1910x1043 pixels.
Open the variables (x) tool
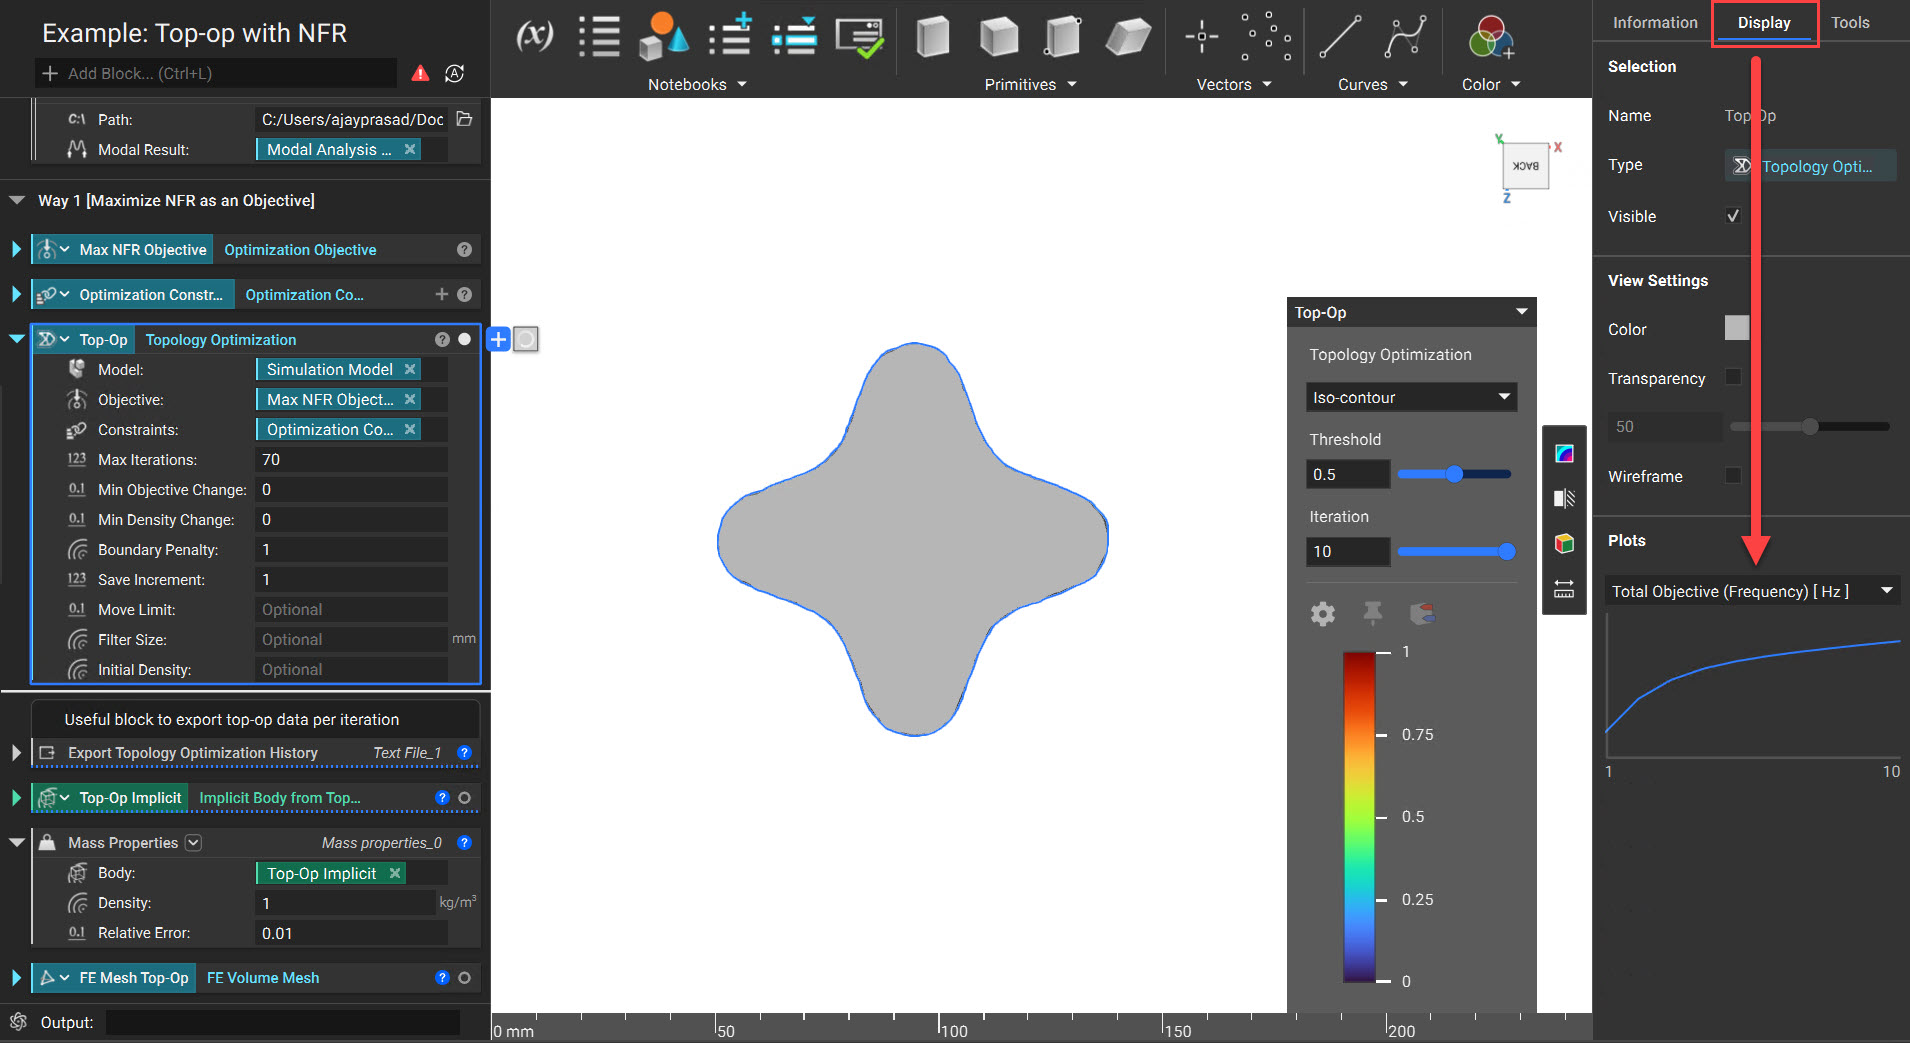tap(534, 36)
